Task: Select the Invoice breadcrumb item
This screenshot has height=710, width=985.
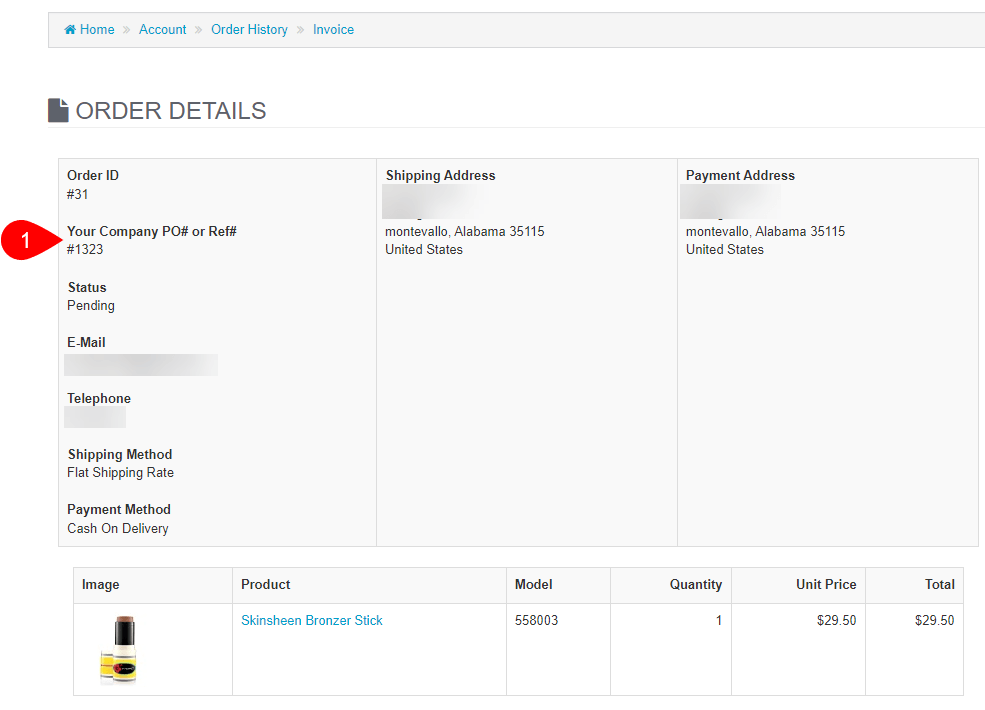Action: [x=333, y=30]
